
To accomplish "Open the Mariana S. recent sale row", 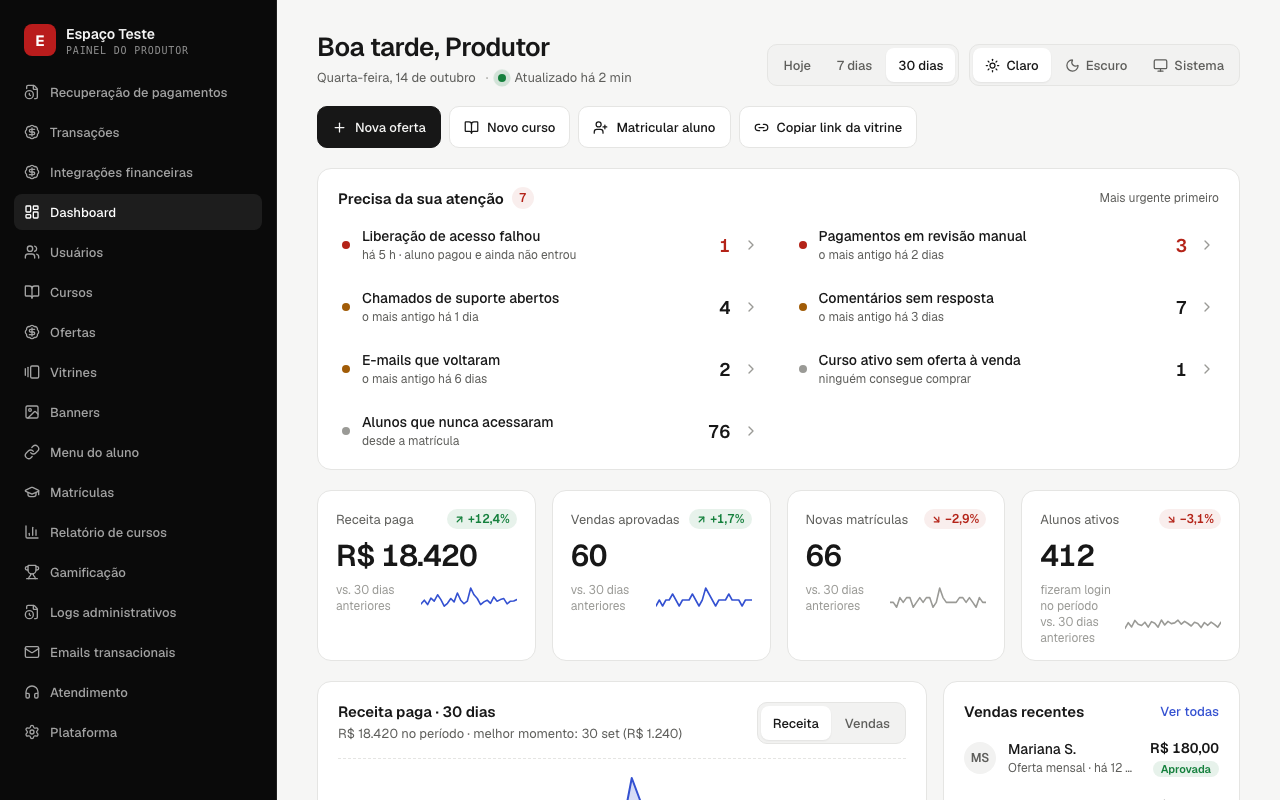I will click(x=1091, y=758).
